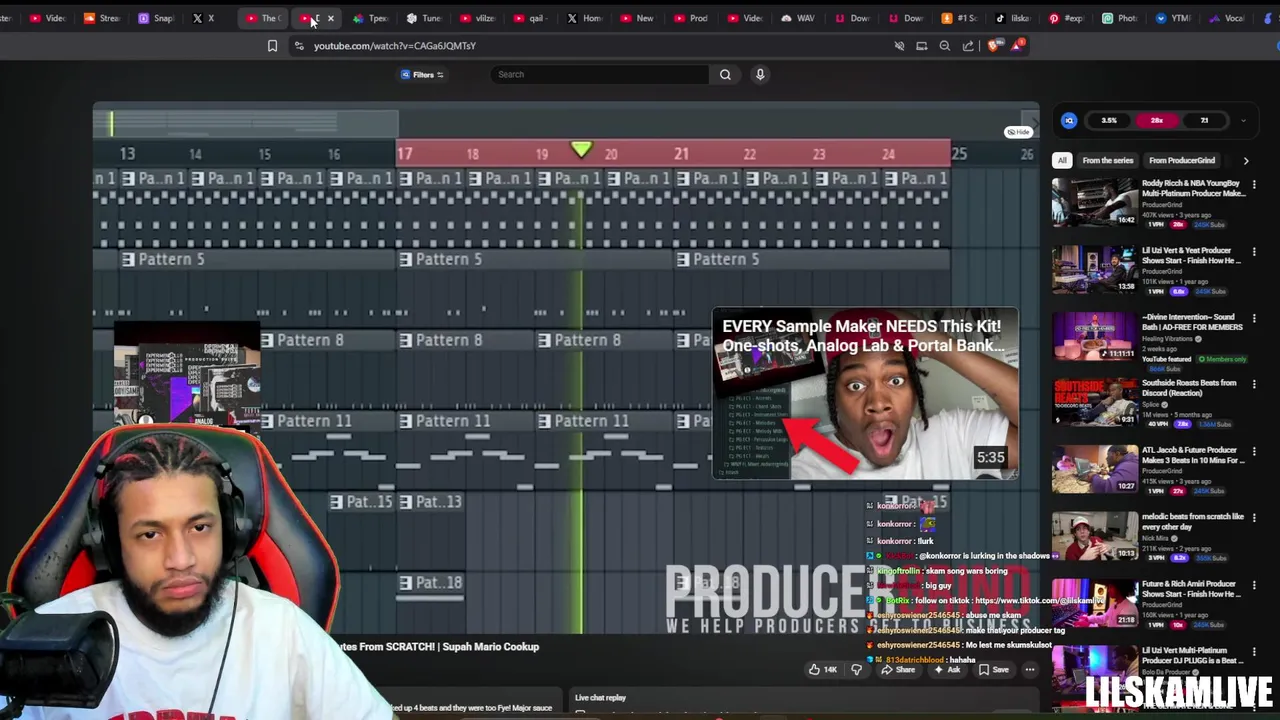Open options menu for Divine Intervention video
The height and width of the screenshot is (720, 1280).
pyautogui.click(x=1254, y=319)
